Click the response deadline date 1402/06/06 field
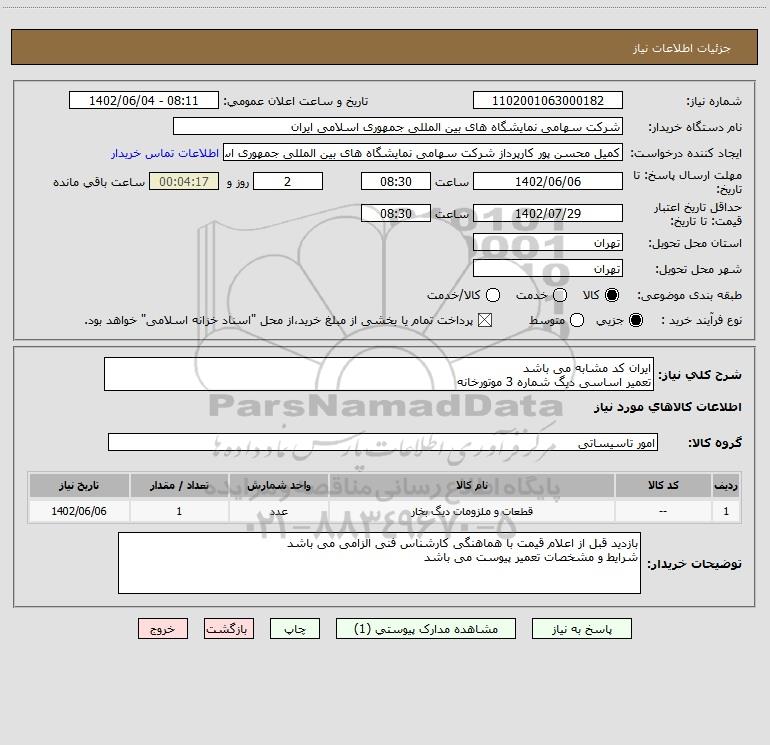770x745 pixels. 548,181
